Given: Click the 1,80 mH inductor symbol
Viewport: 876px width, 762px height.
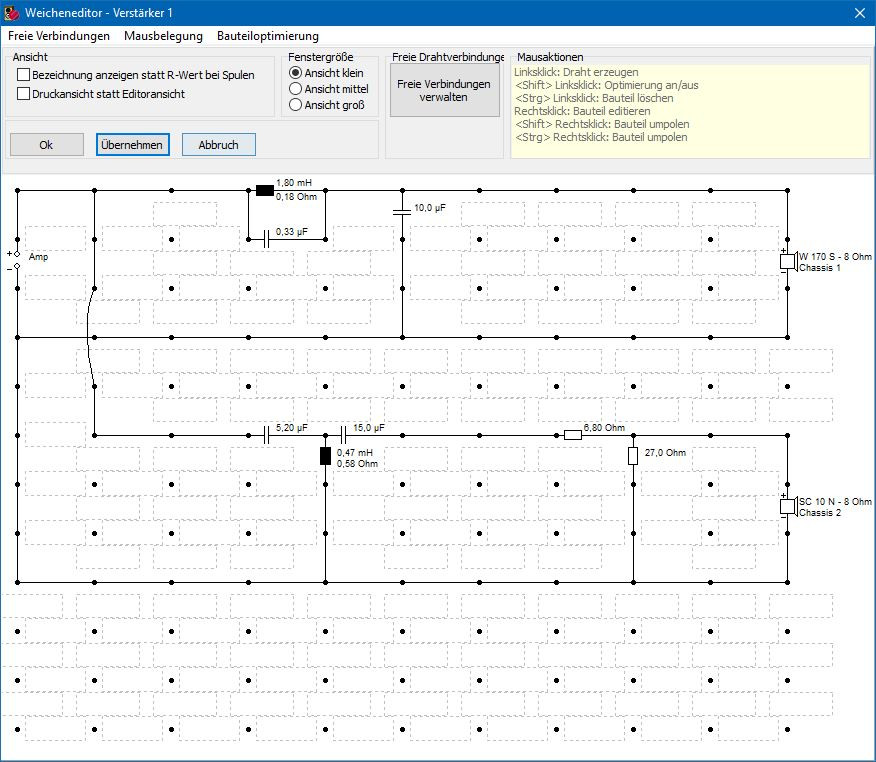Looking at the screenshot, I should [264, 190].
